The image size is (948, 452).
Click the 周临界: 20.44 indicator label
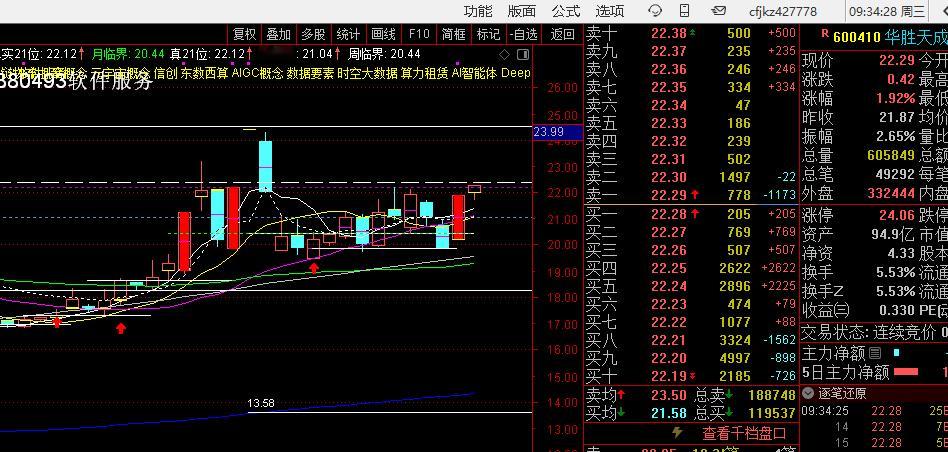(x=383, y=54)
